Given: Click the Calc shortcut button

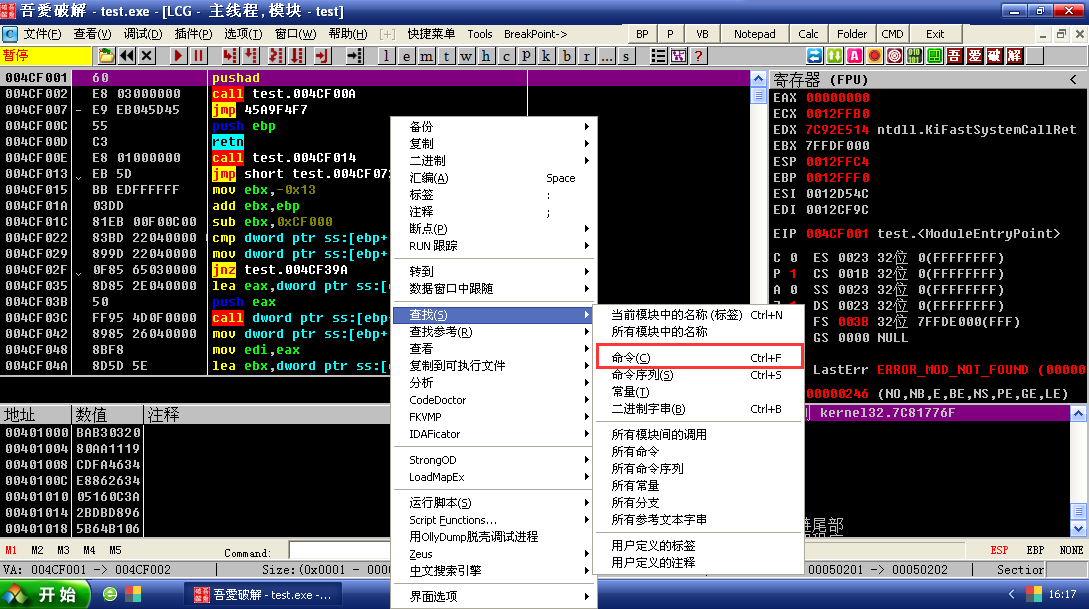Looking at the screenshot, I should click(x=808, y=34).
